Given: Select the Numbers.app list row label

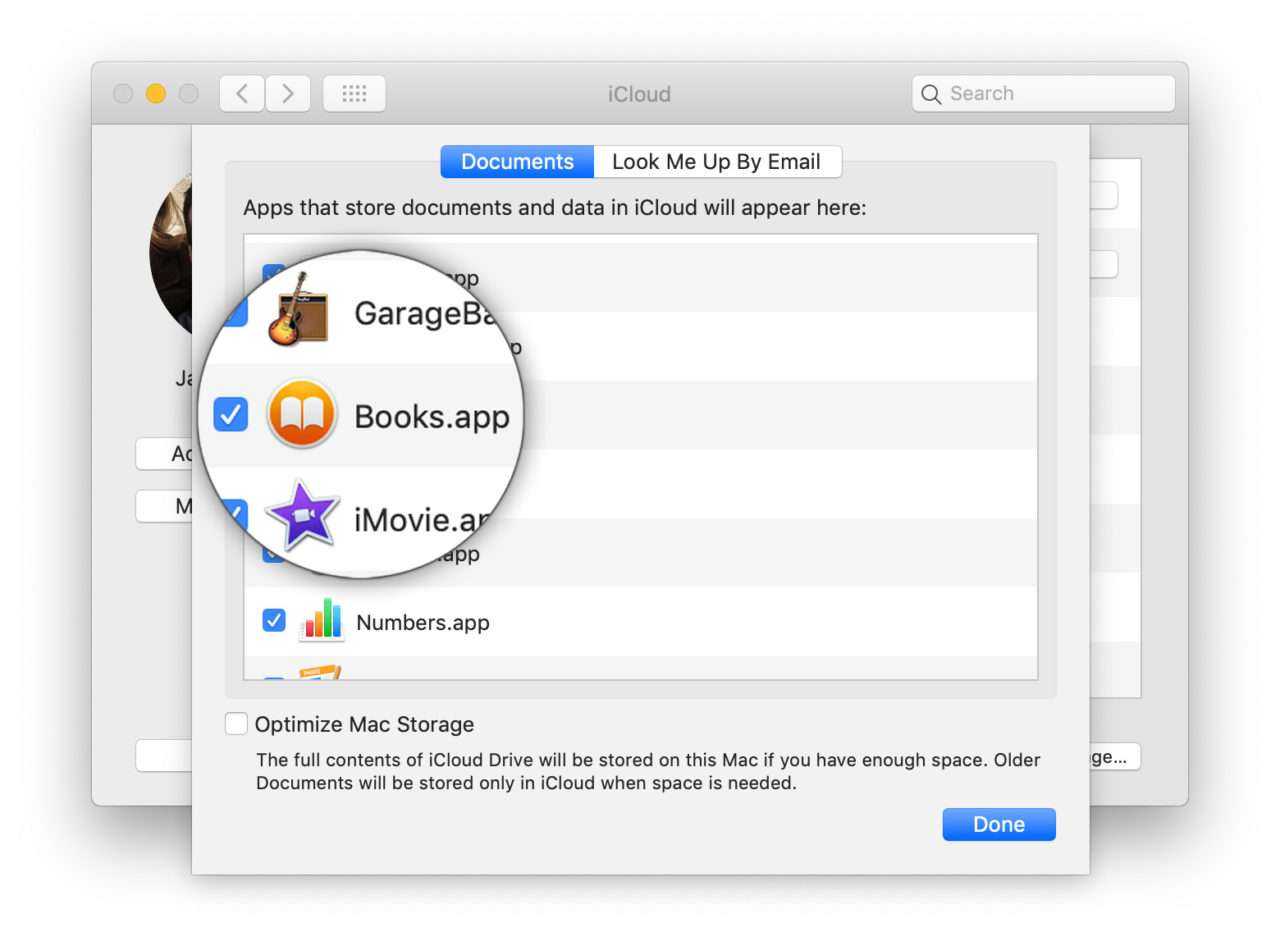Looking at the screenshot, I should click(x=423, y=623).
